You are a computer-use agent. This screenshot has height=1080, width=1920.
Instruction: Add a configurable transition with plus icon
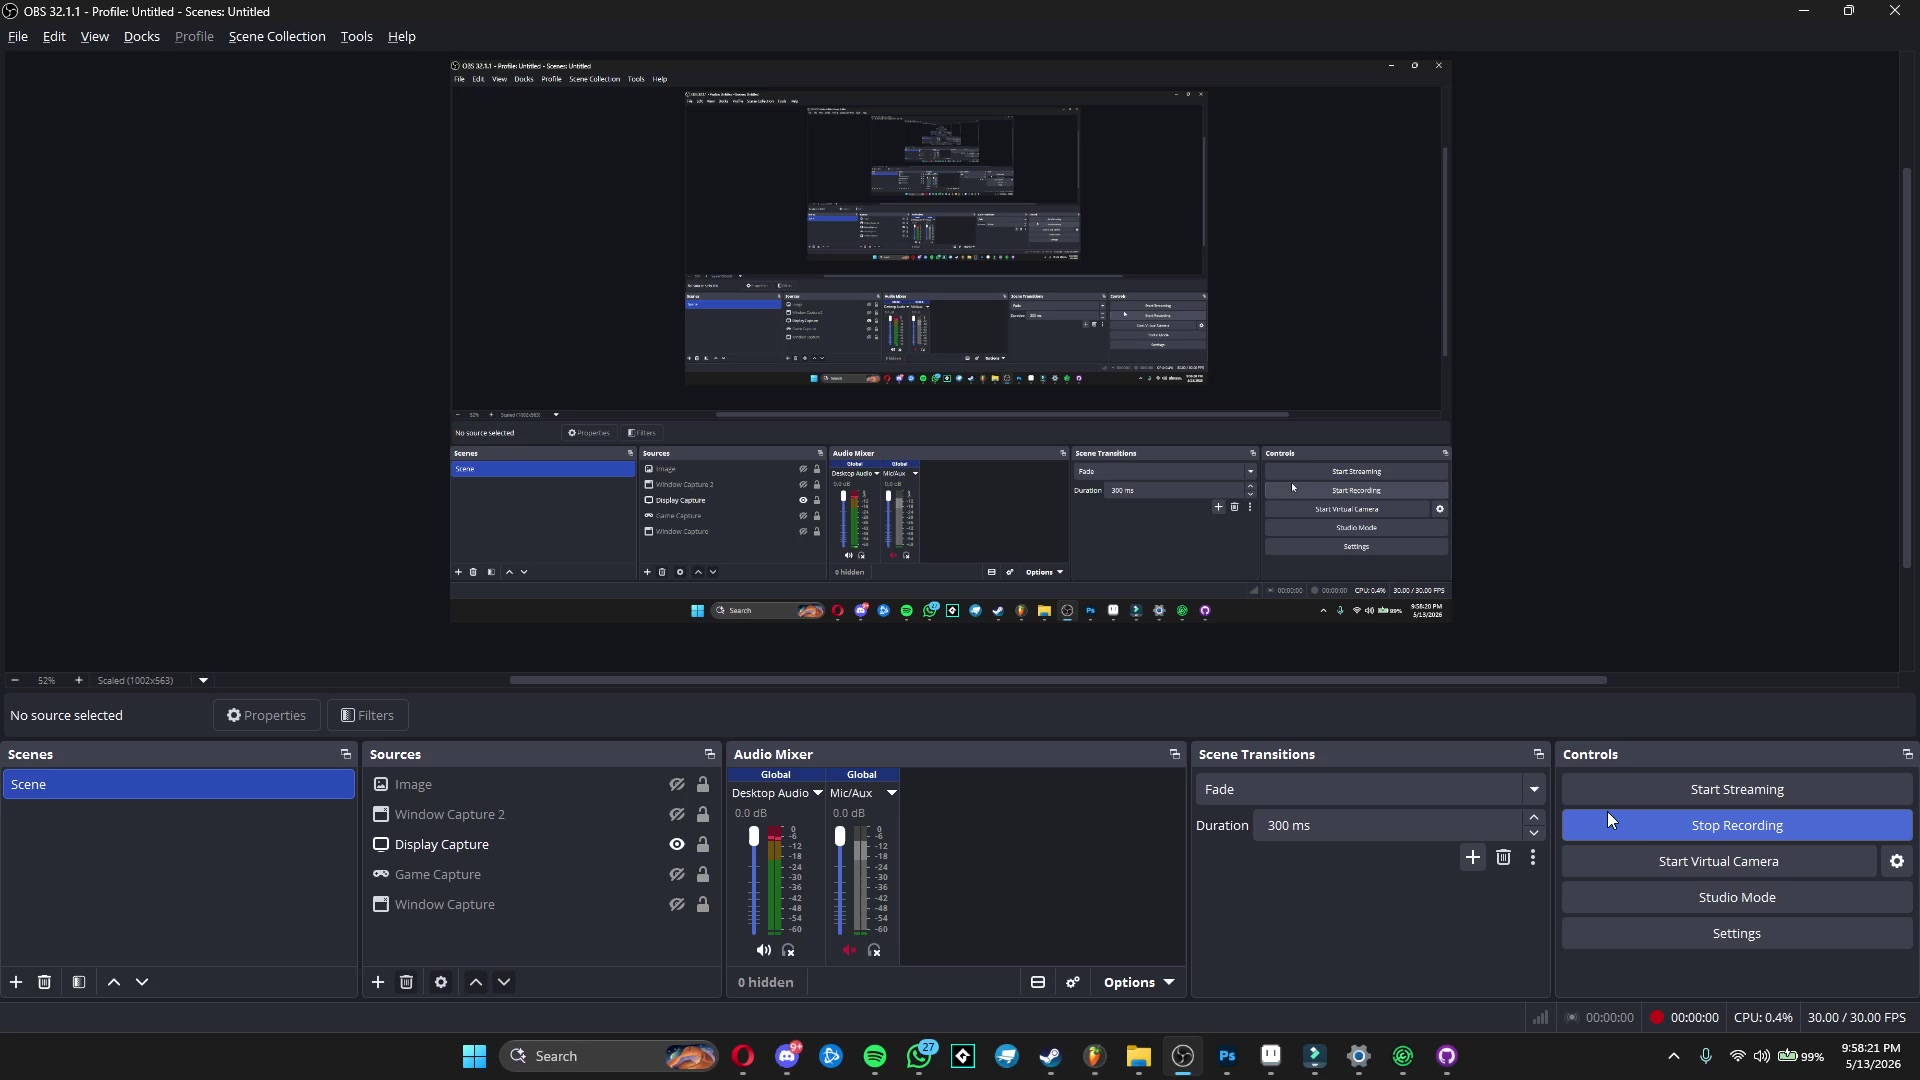click(1473, 857)
